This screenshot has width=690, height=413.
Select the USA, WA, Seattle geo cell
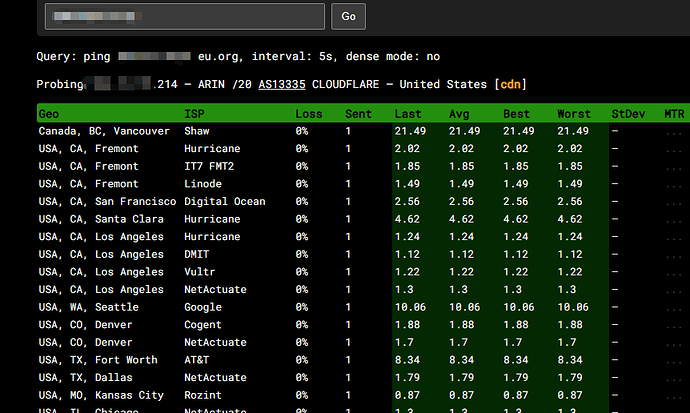click(88, 307)
